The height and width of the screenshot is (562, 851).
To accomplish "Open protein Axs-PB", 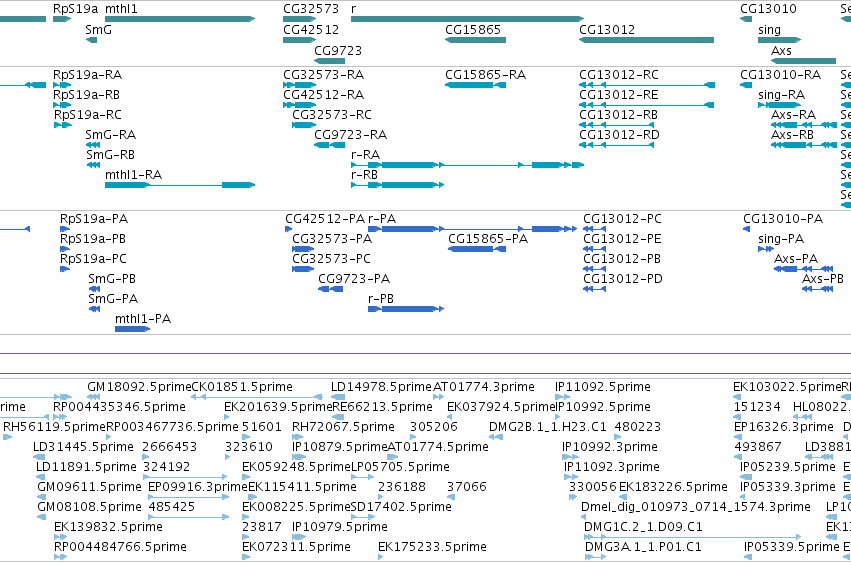I will (817, 289).
